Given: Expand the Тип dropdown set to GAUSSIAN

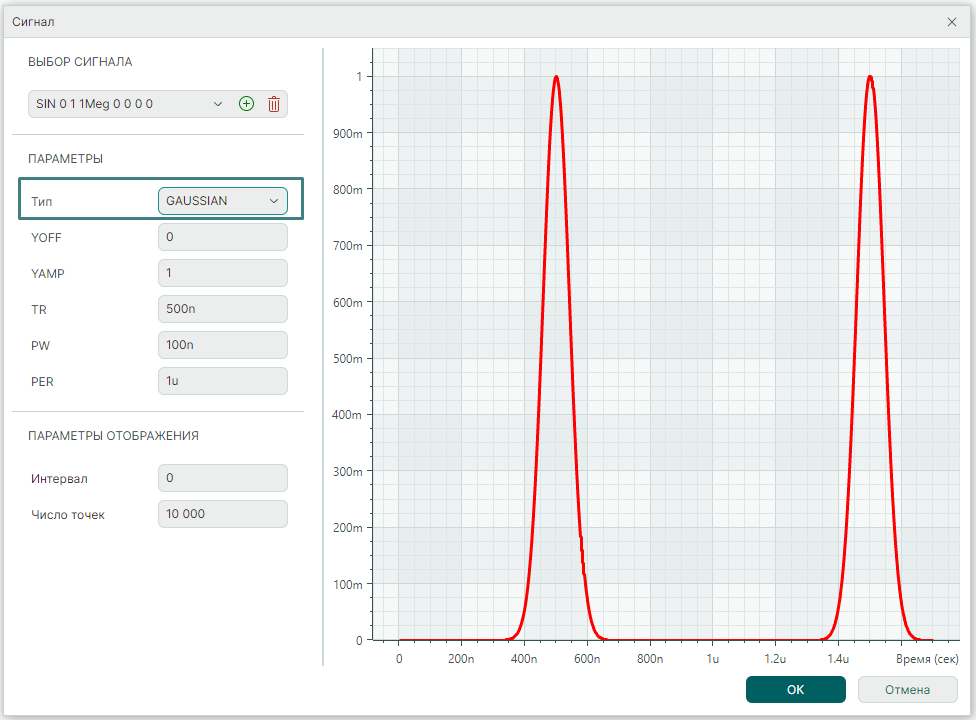Looking at the screenshot, I should pos(222,201).
